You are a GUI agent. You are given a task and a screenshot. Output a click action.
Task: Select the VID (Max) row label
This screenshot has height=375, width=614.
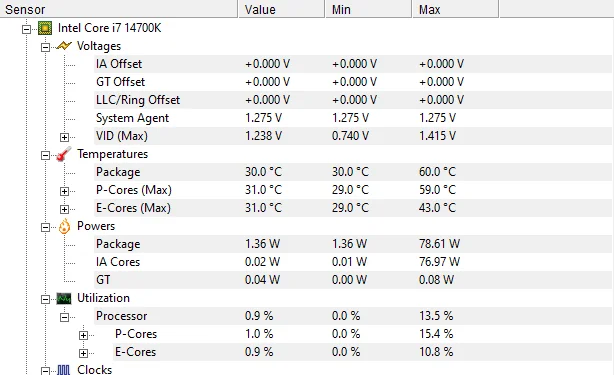point(122,136)
